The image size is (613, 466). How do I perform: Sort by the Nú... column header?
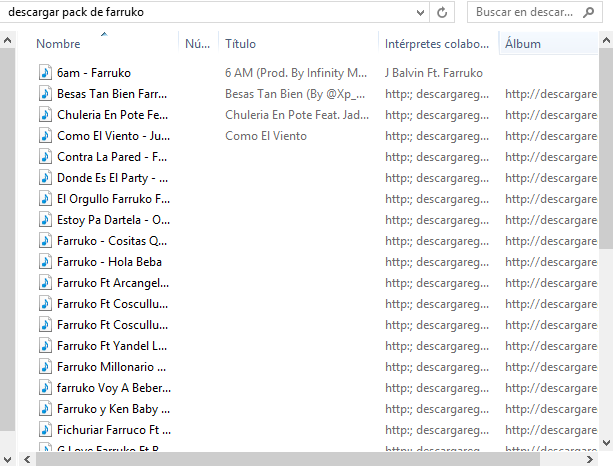(197, 44)
